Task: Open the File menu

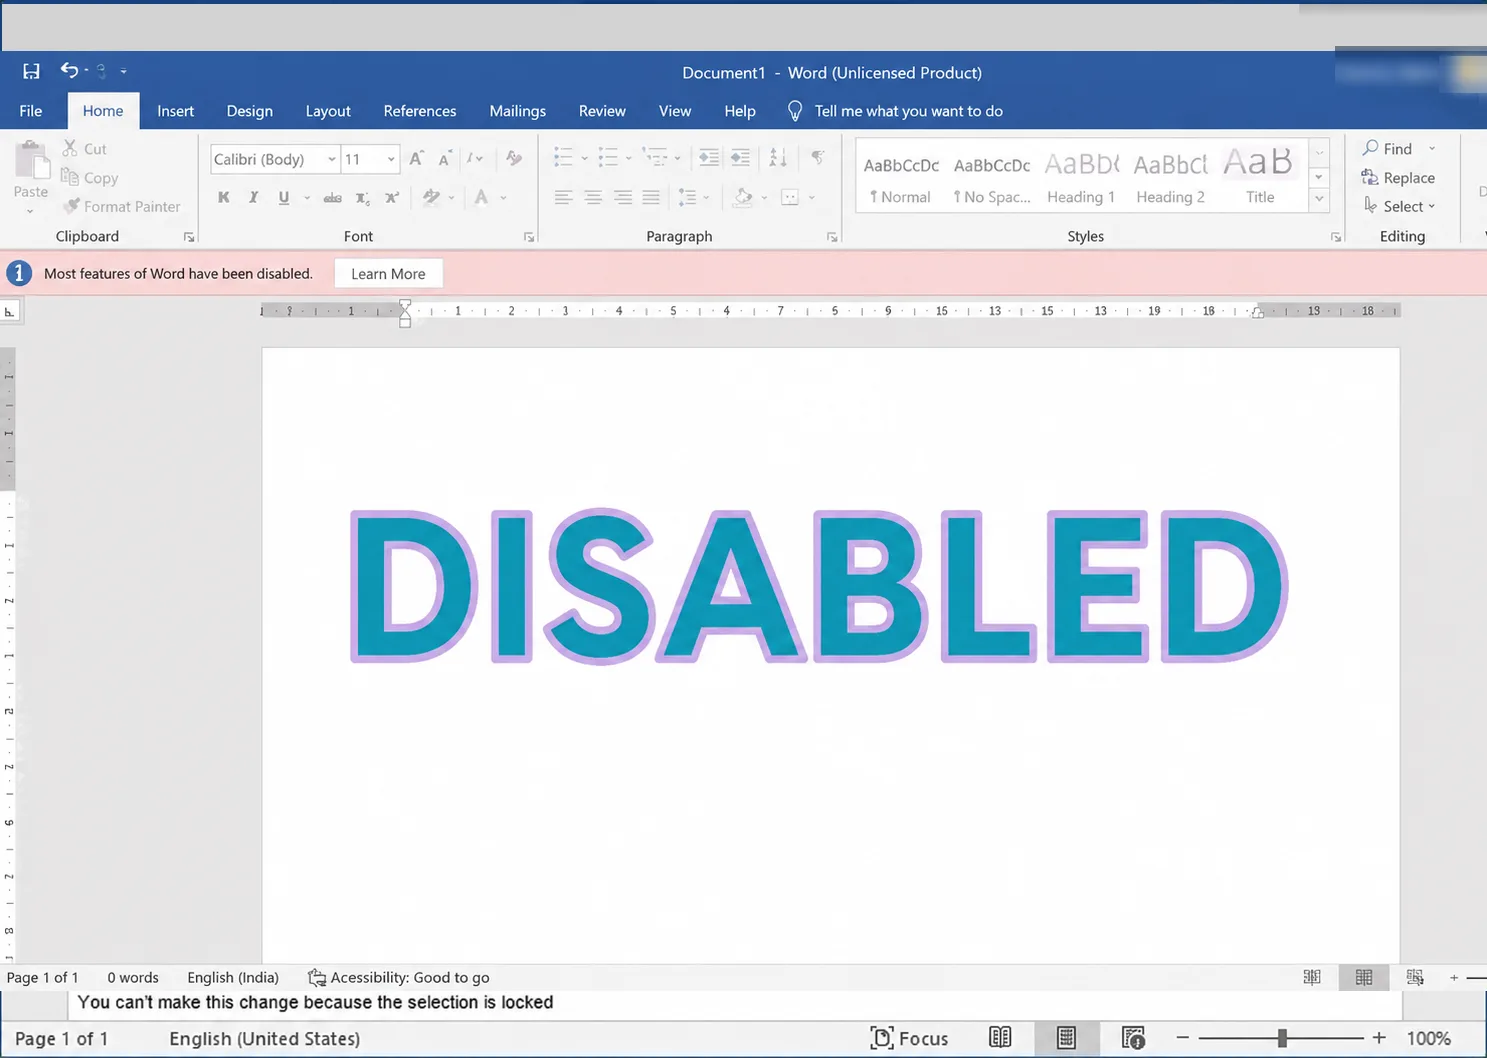Action: point(31,111)
